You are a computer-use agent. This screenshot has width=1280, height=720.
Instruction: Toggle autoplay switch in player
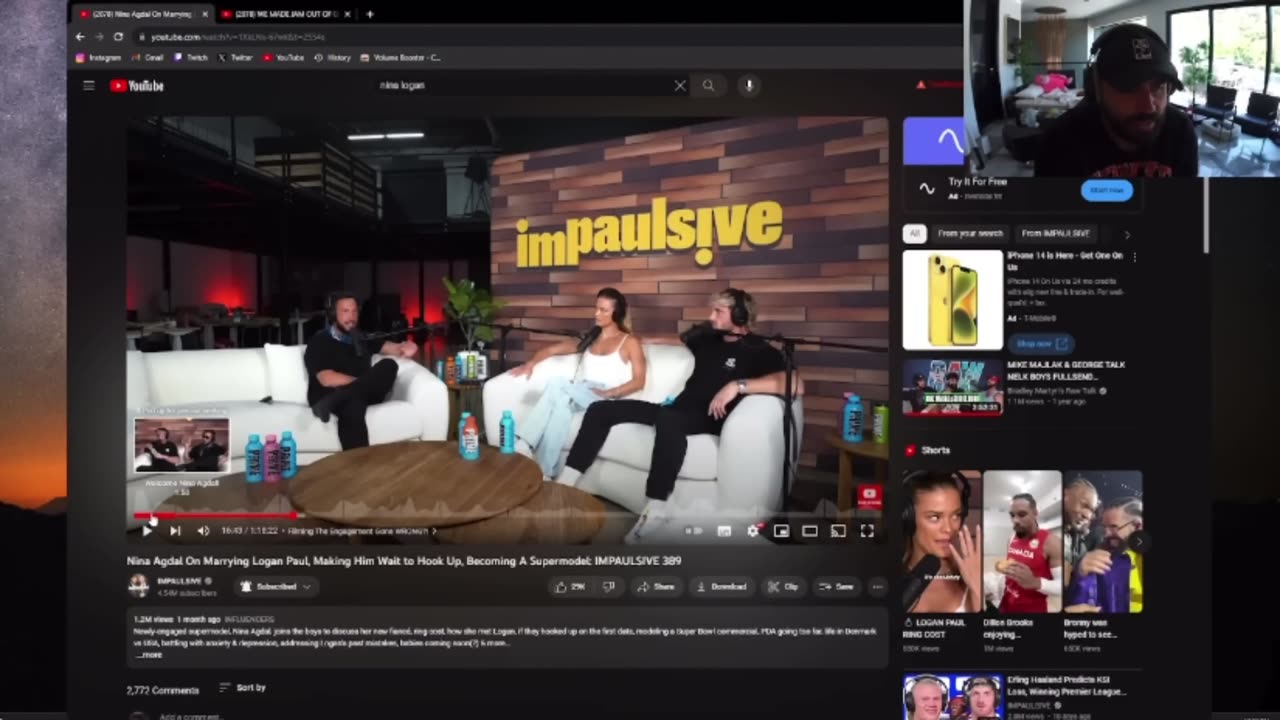tap(694, 531)
